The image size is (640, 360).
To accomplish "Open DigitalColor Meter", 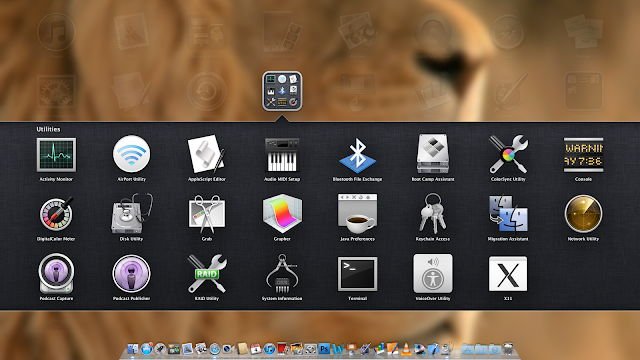I will 56,214.
